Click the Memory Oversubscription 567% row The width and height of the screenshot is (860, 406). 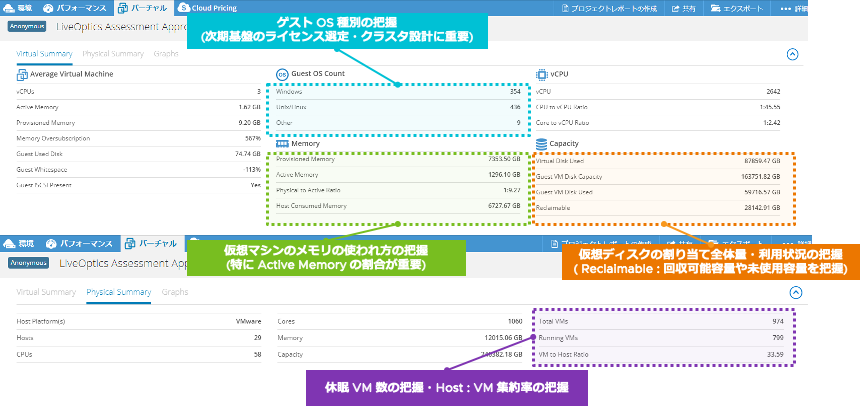click(139, 138)
